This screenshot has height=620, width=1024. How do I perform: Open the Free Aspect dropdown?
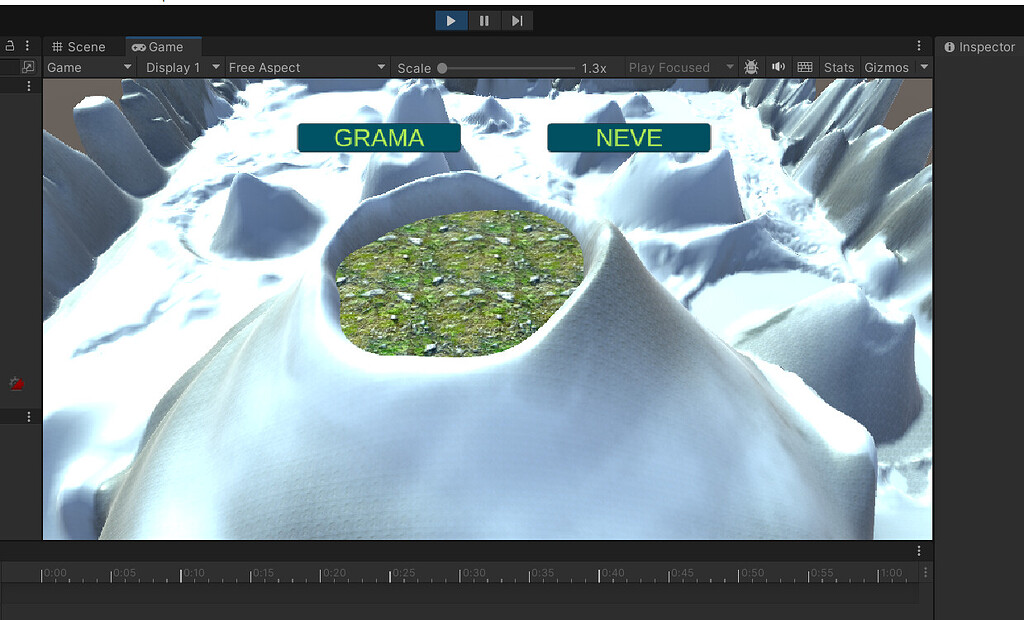pos(305,67)
